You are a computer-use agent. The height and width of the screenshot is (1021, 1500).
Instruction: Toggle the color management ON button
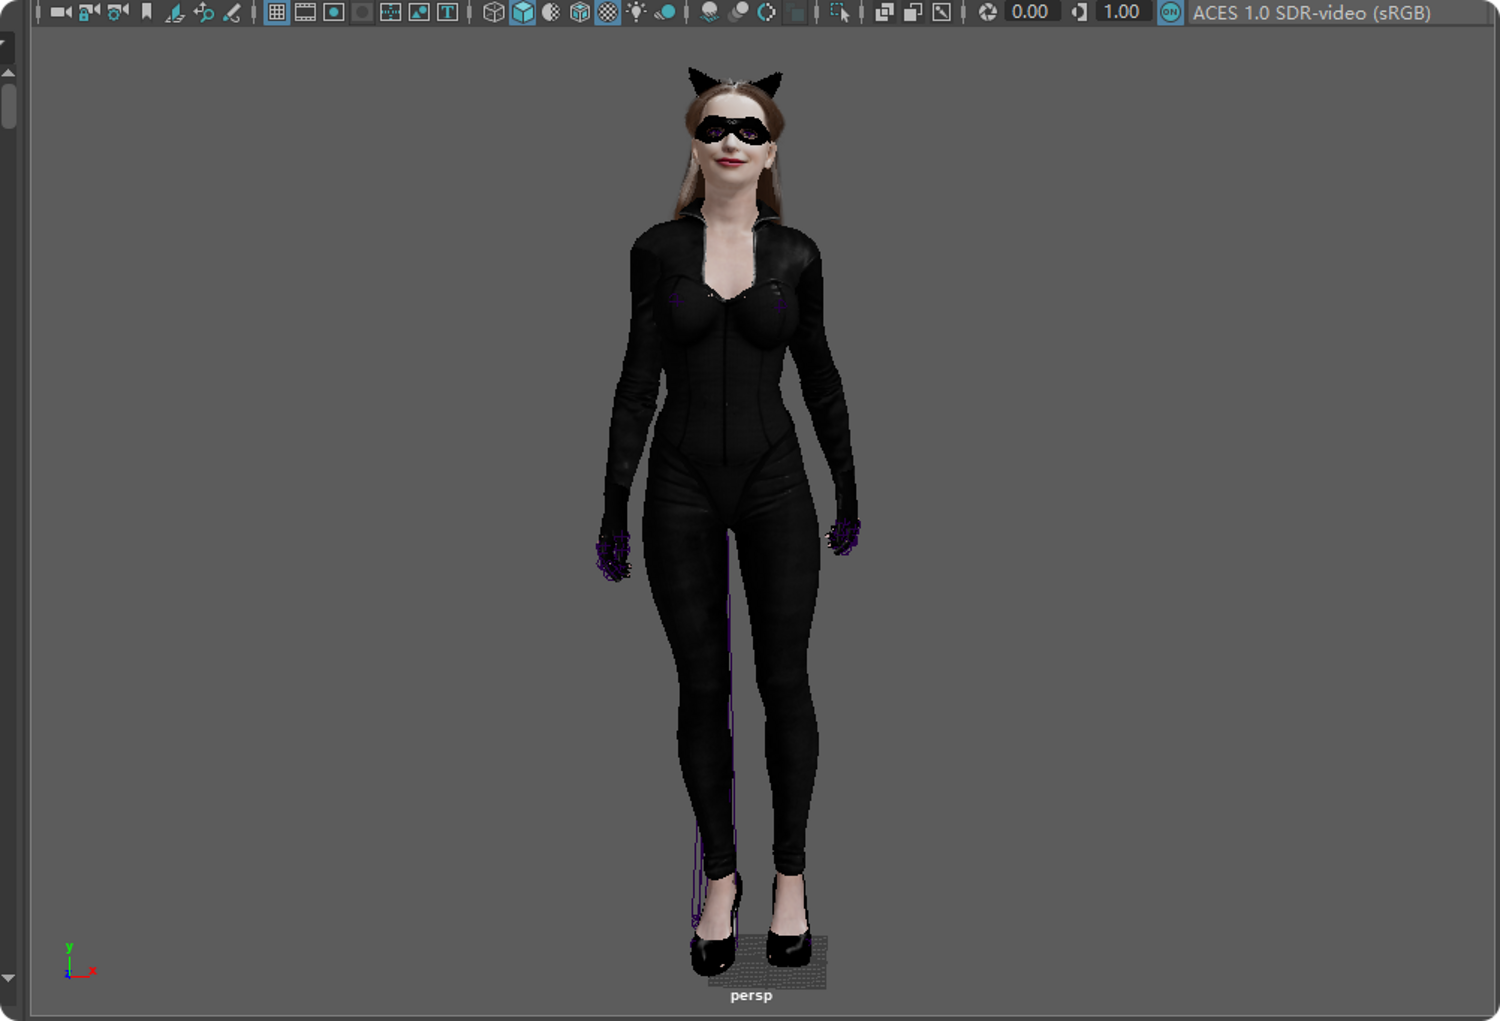1170,12
